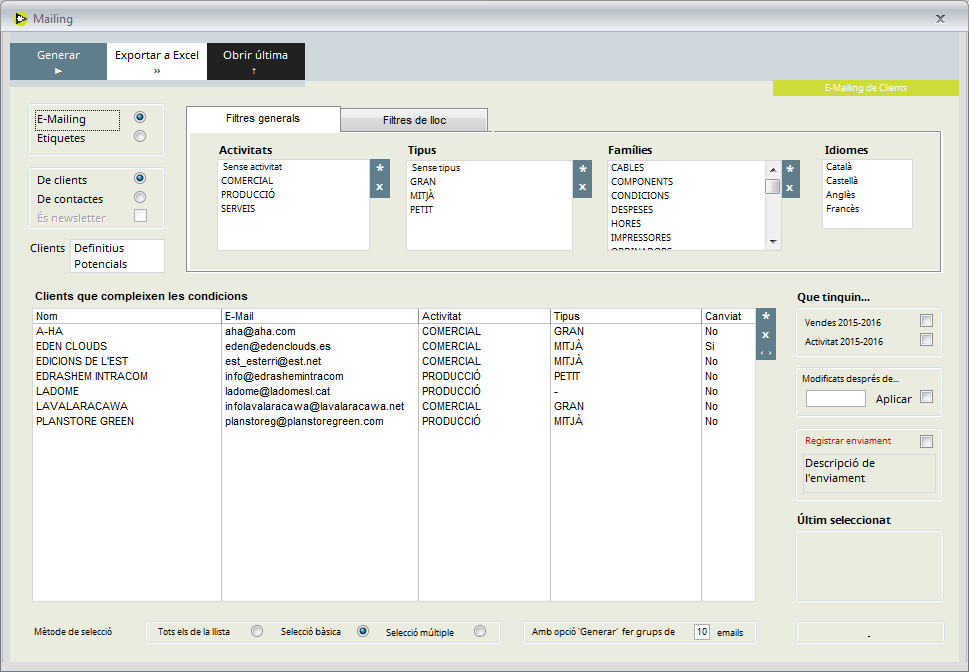Deselect all clients with x button
Viewport: 969px width, 672px height.
click(765, 334)
